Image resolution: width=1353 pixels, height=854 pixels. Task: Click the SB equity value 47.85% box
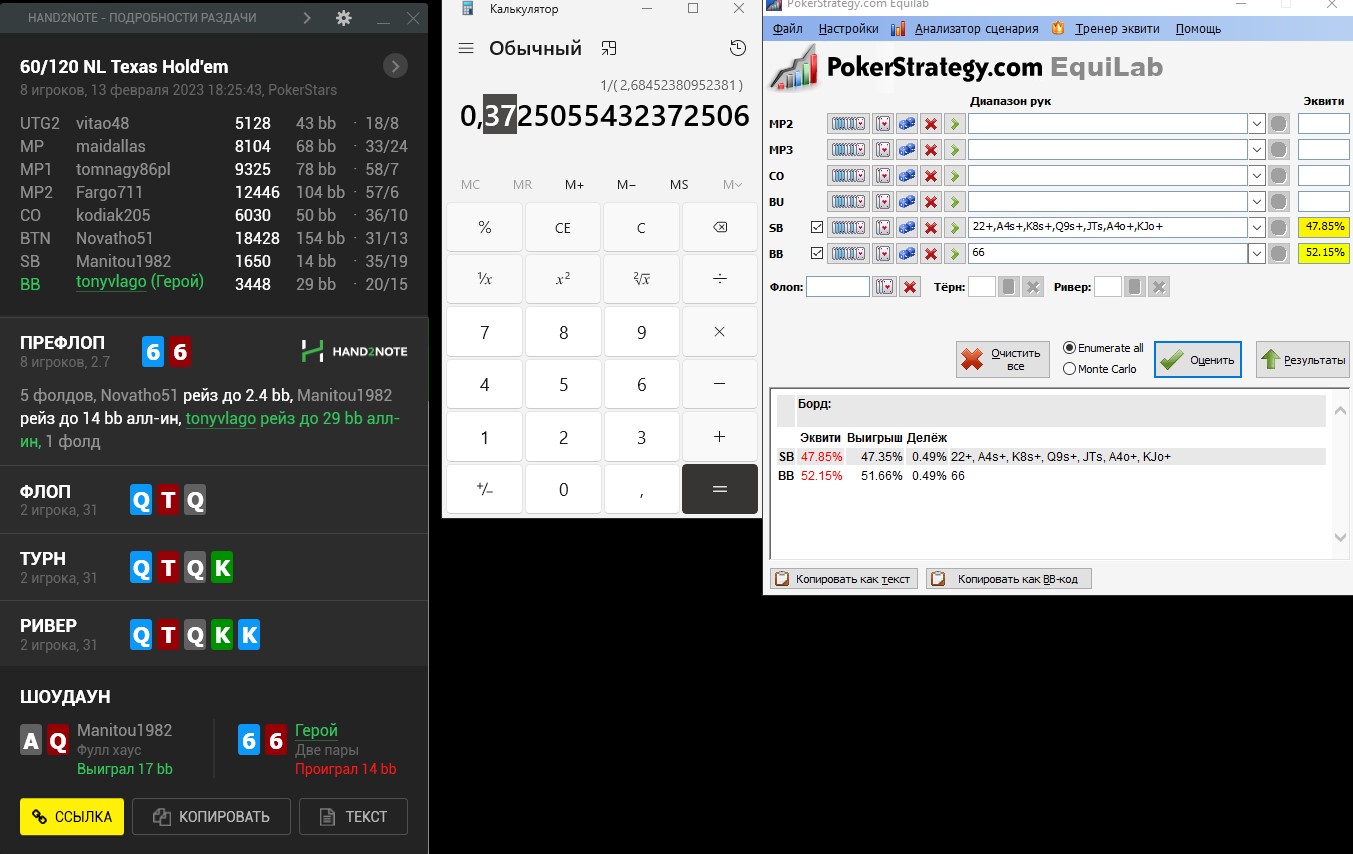1324,227
